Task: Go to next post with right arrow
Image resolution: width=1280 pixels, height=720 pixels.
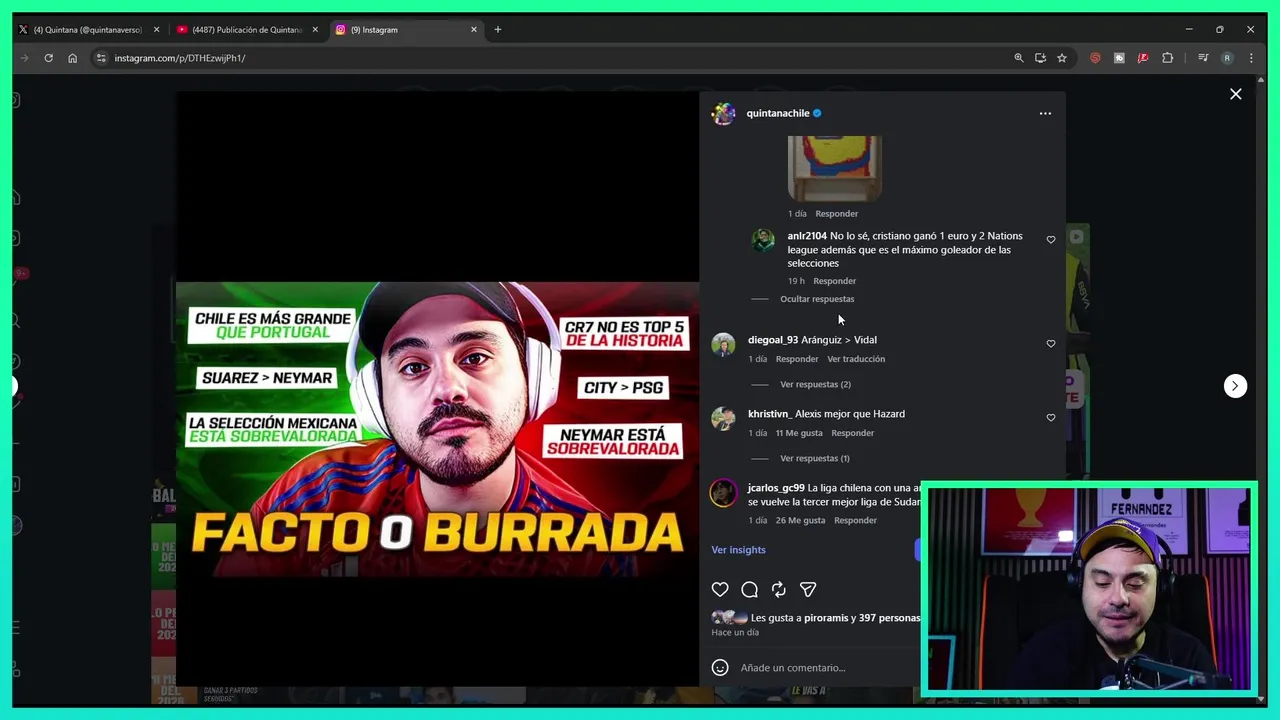Action: pyautogui.click(x=1235, y=386)
